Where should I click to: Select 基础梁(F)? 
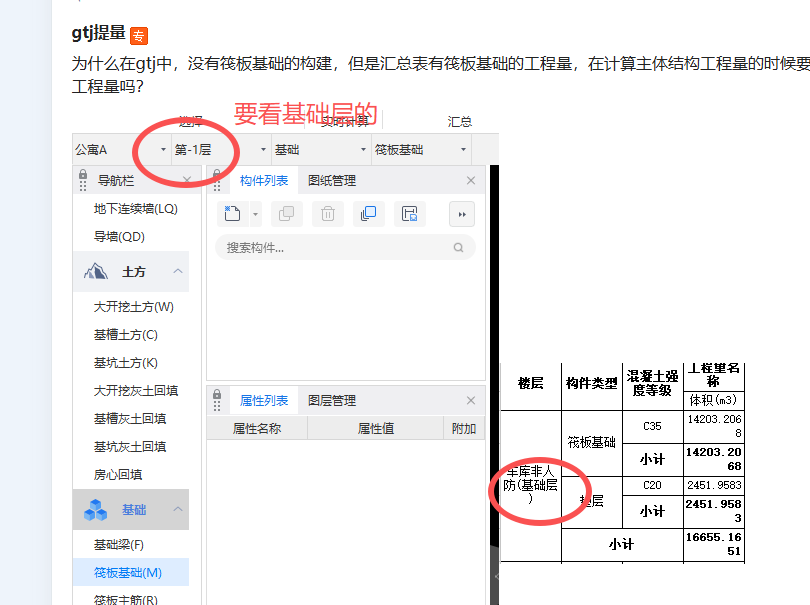click(x=119, y=545)
